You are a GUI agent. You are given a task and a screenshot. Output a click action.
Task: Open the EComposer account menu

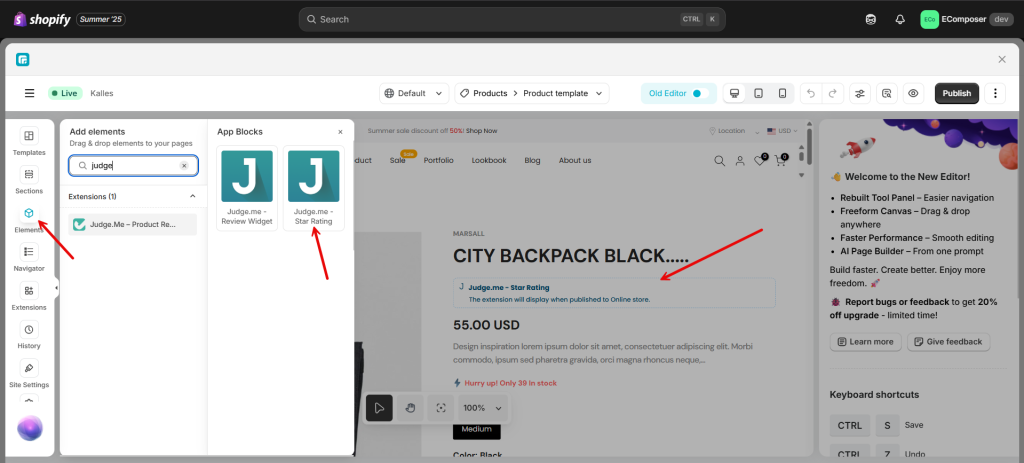coord(967,19)
